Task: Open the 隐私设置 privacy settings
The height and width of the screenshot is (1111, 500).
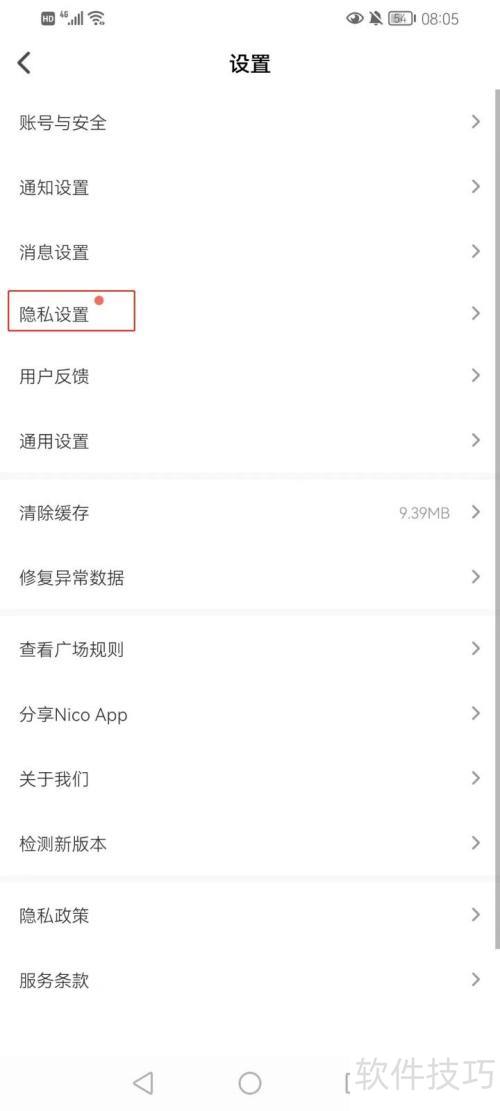Action: coord(250,313)
